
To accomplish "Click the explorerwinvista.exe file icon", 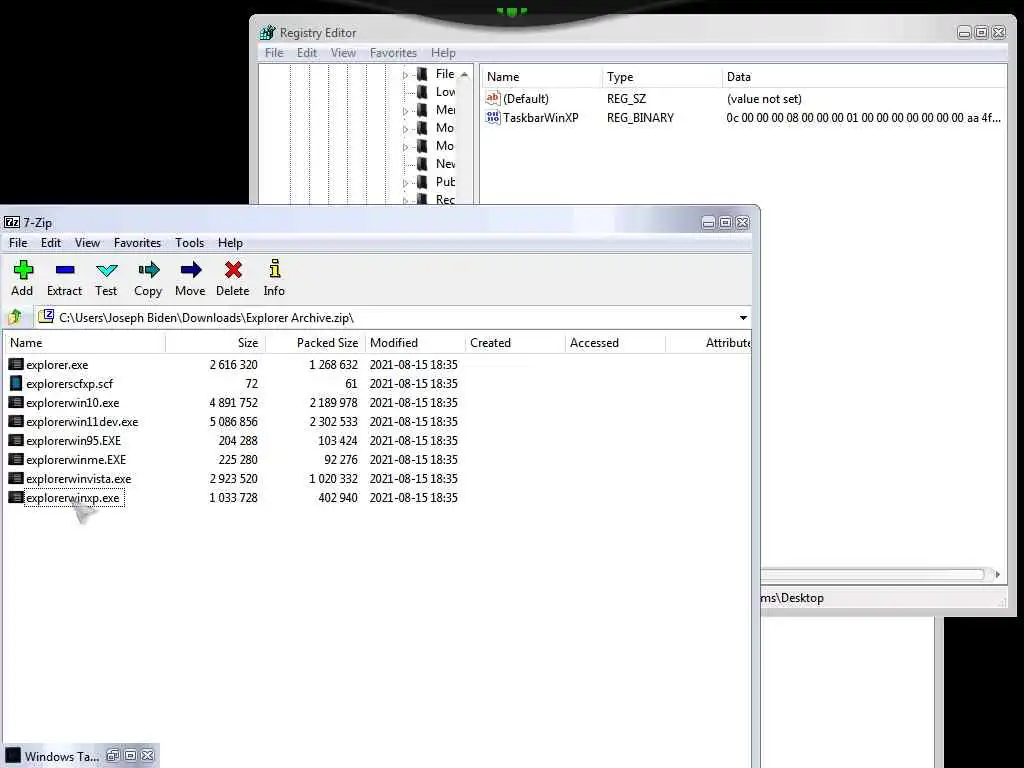I will tap(16, 478).
